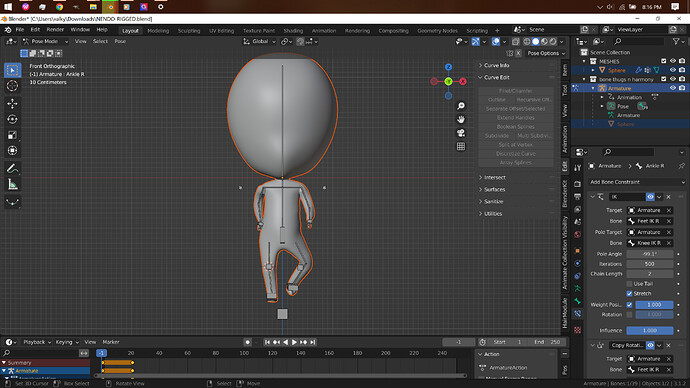Enable the Rotation weight checkbox
Viewport: 690px width, 388px height.
629,315
